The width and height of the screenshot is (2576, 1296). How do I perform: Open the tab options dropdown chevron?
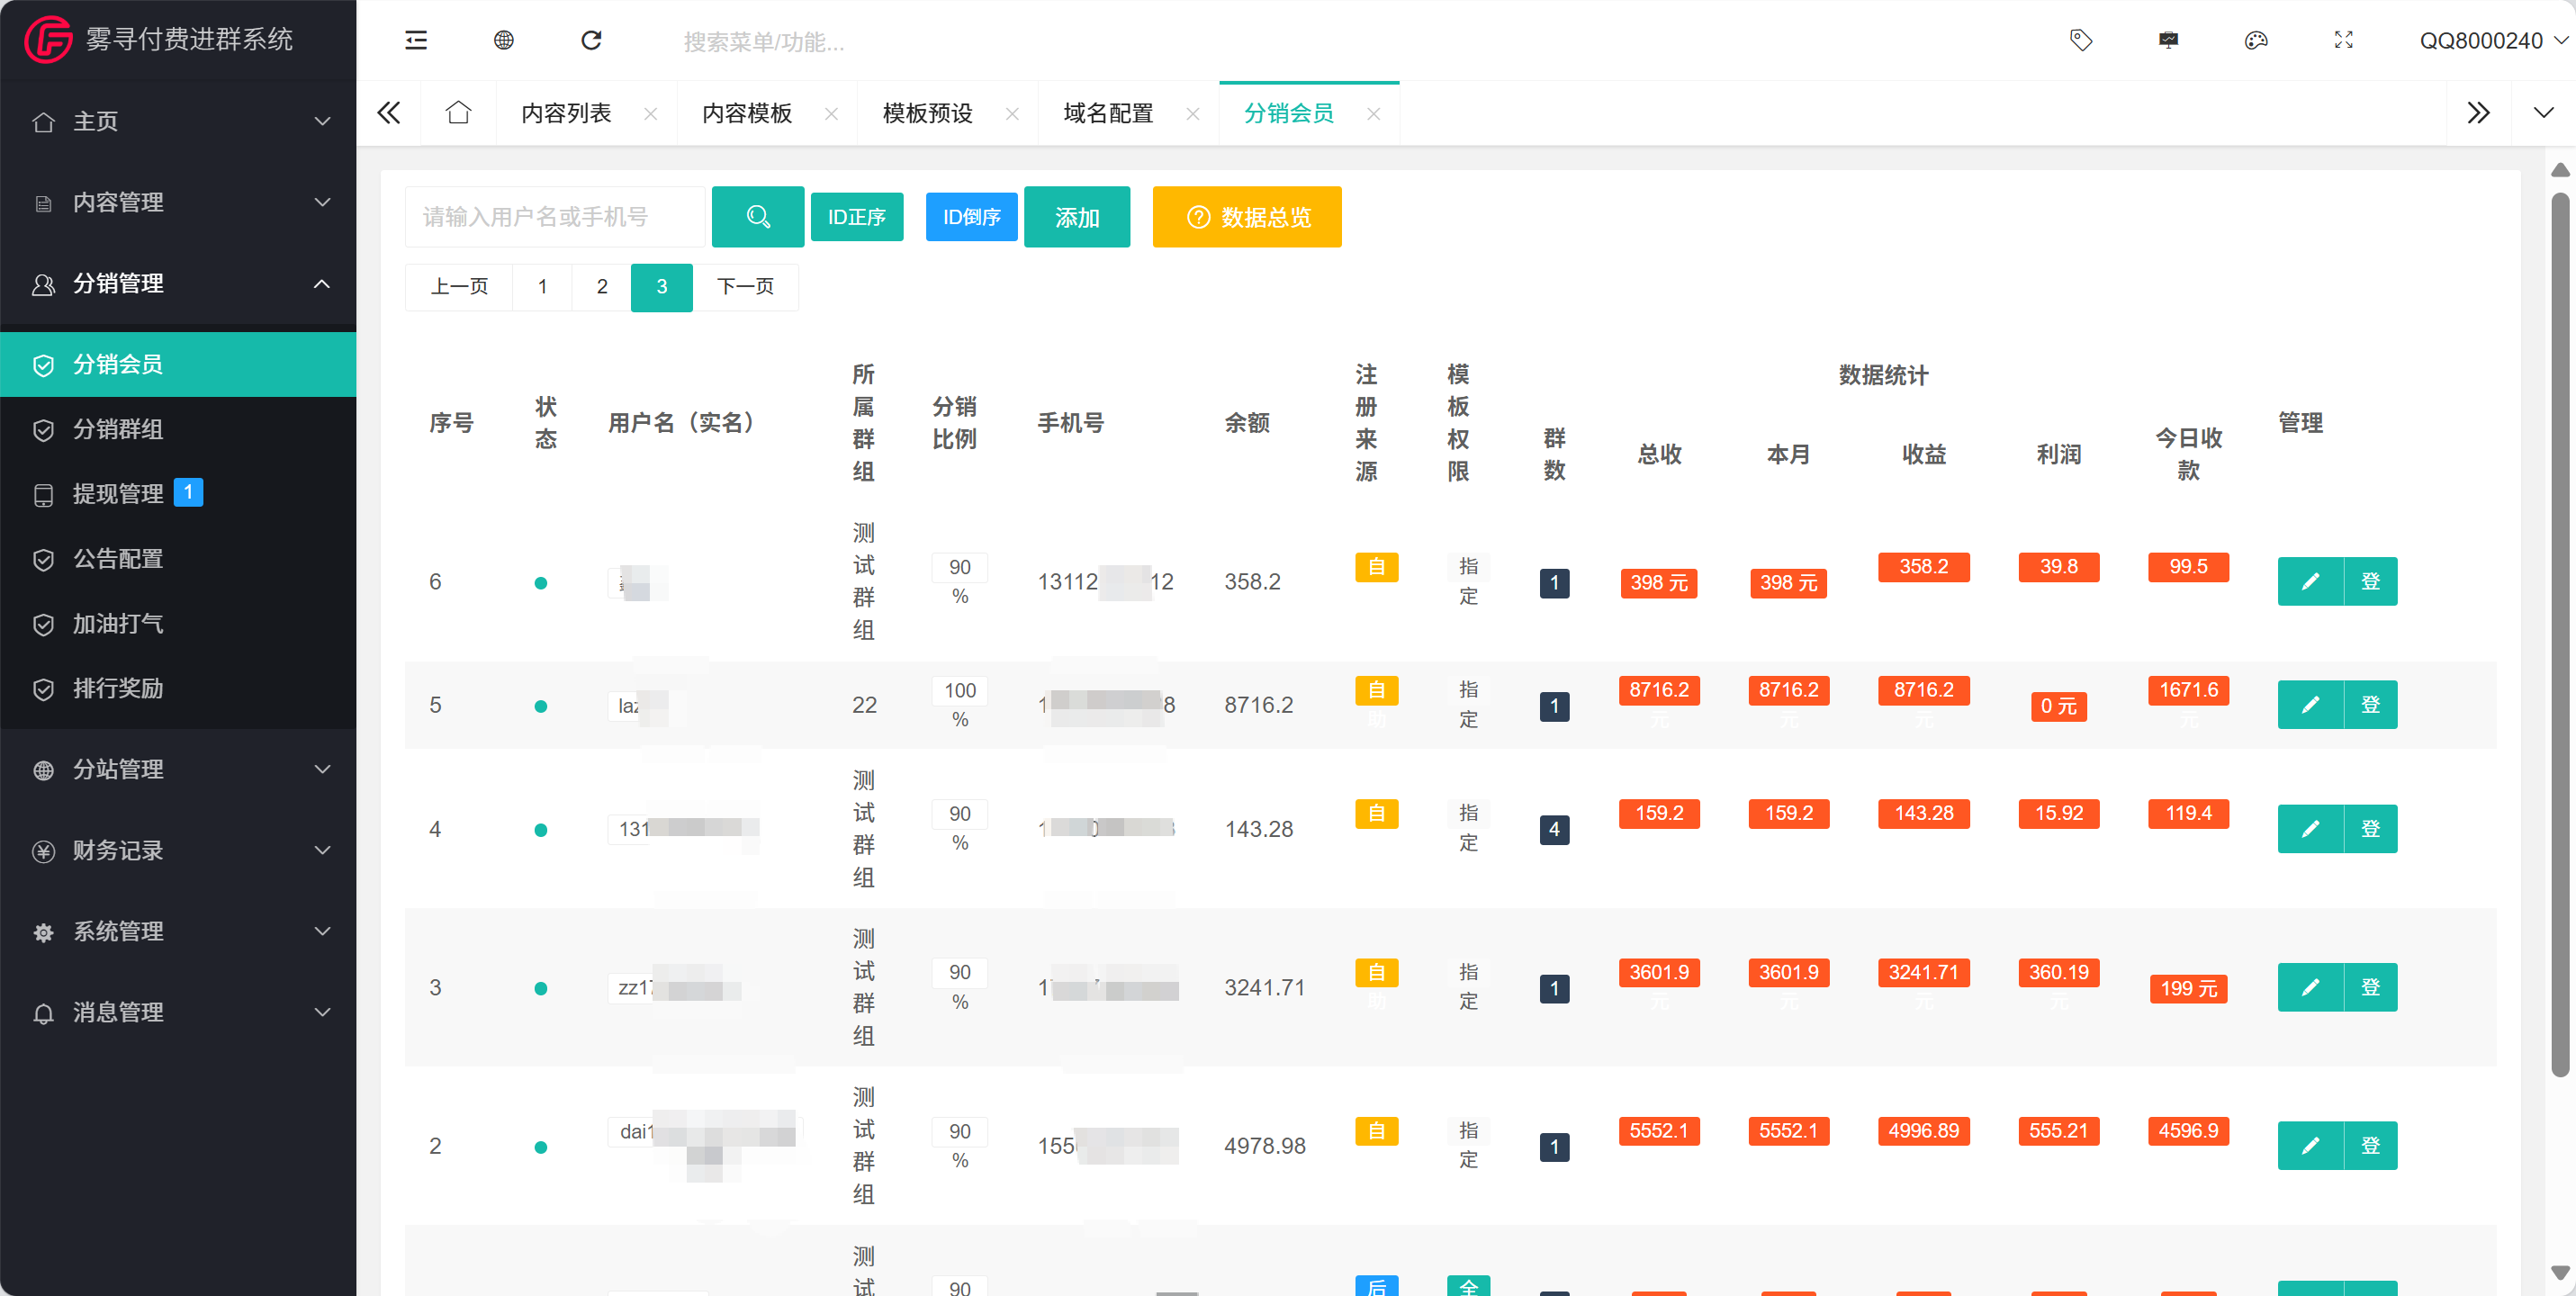(2543, 112)
